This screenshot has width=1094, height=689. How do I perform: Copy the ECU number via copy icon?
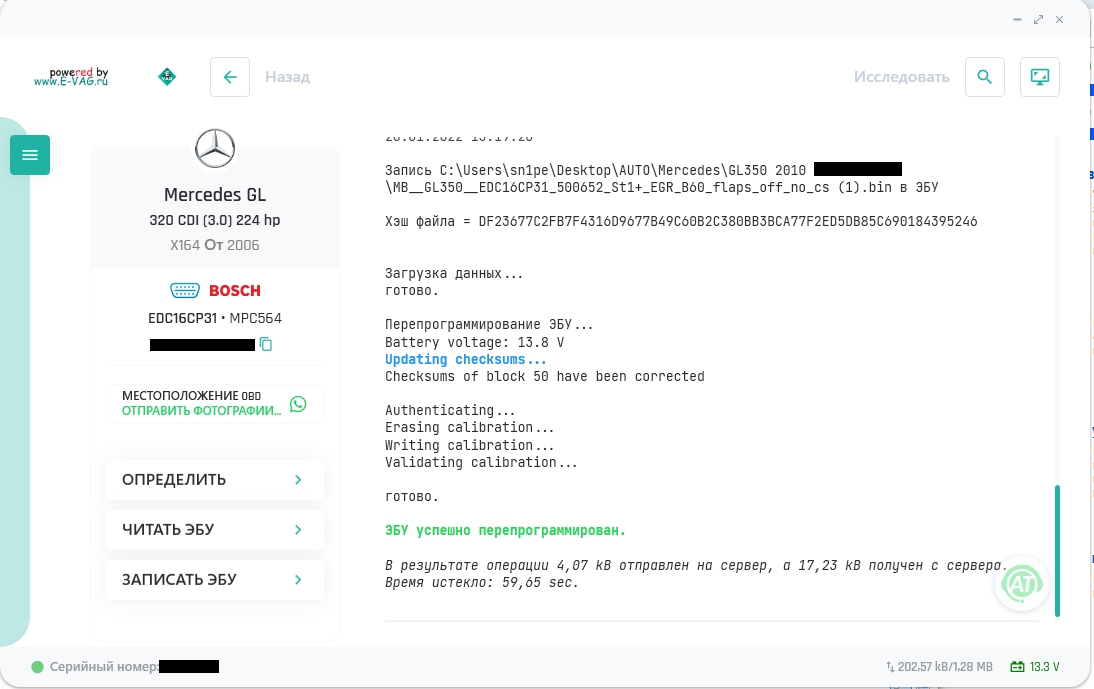click(x=266, y=344)
